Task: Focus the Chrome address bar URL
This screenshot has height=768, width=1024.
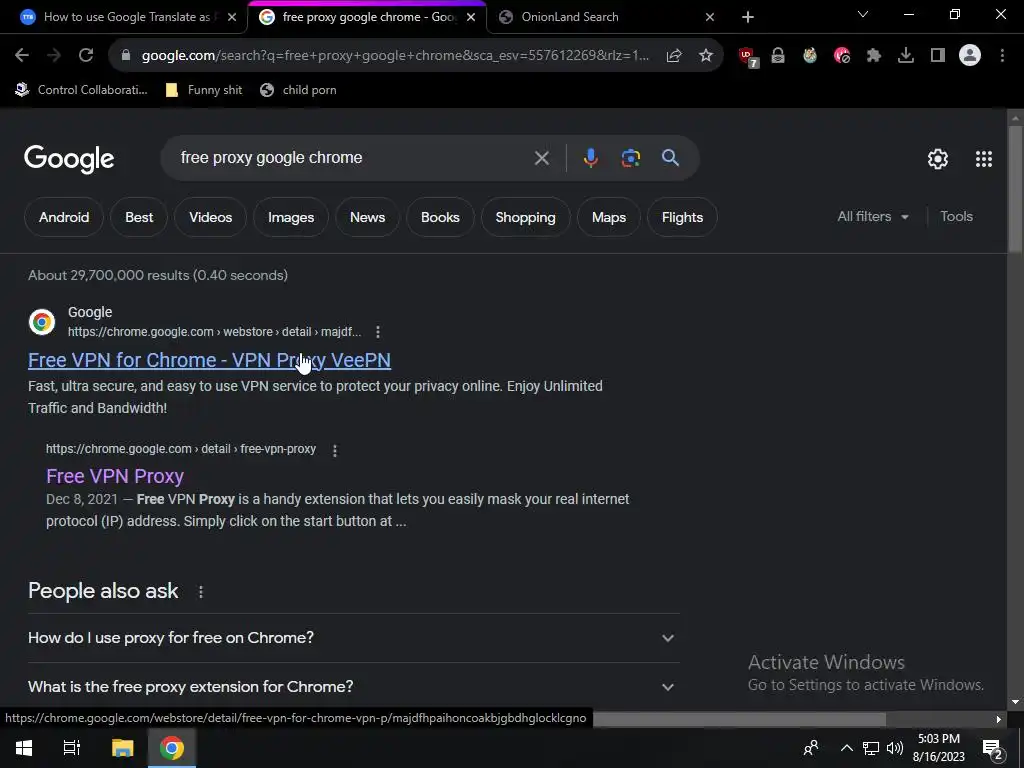Action: [x=395, y=56]
